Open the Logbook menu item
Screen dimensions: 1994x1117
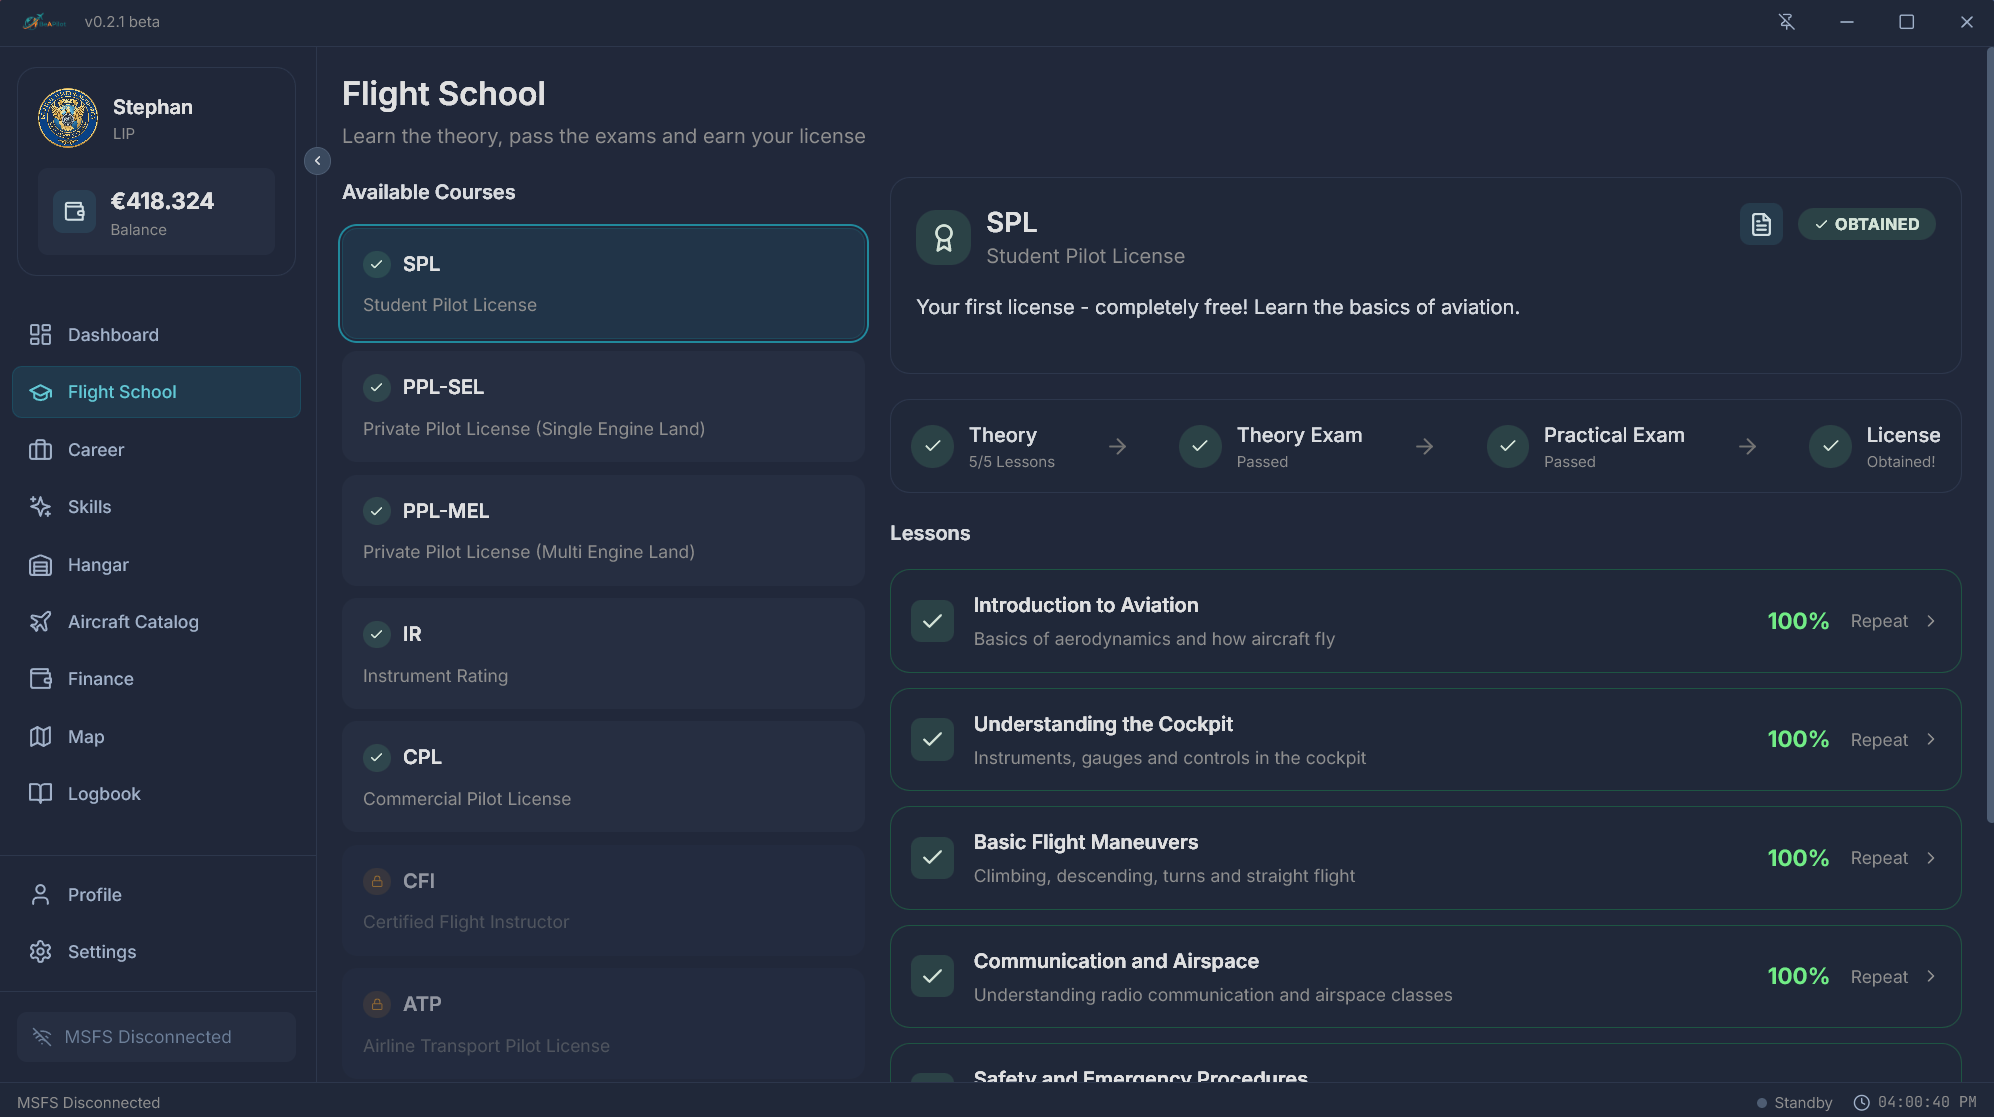click(x=104, y=794)
